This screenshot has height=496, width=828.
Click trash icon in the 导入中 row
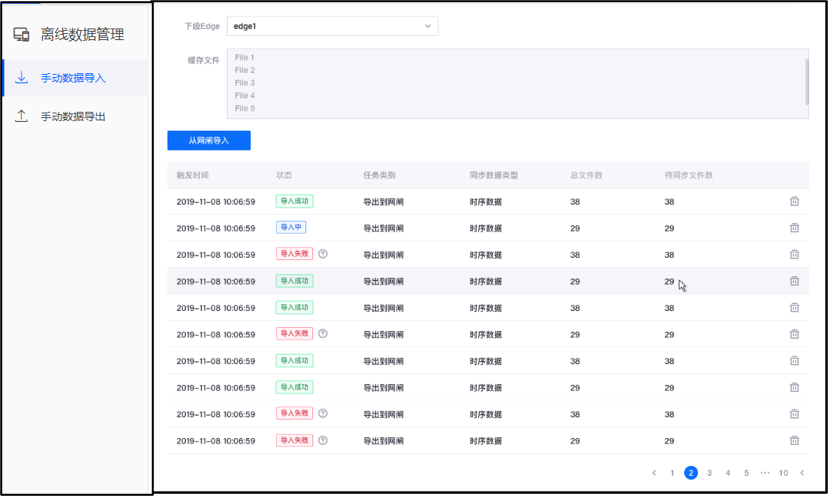(794, 228)
